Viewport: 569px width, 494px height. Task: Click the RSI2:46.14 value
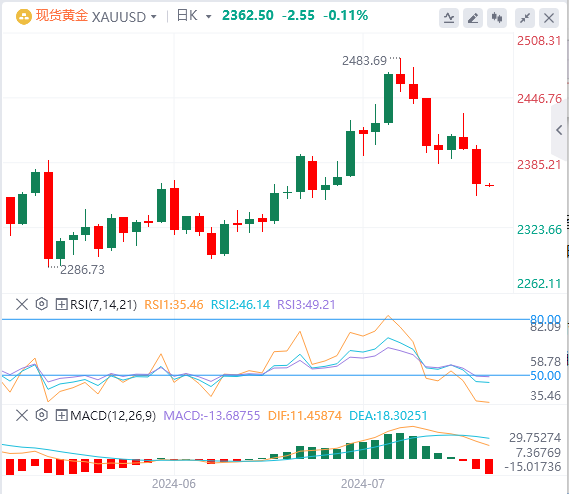241,305
